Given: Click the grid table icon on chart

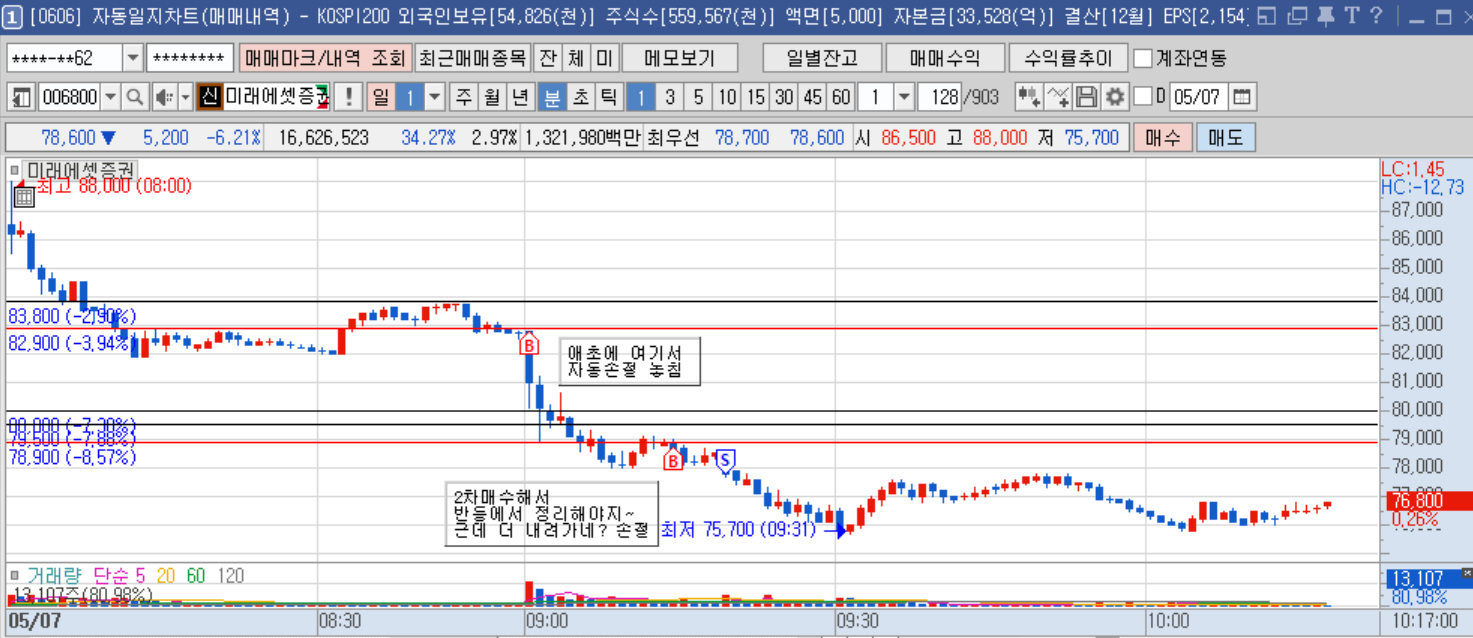Looking at the screenshot, I should (24, 196).
